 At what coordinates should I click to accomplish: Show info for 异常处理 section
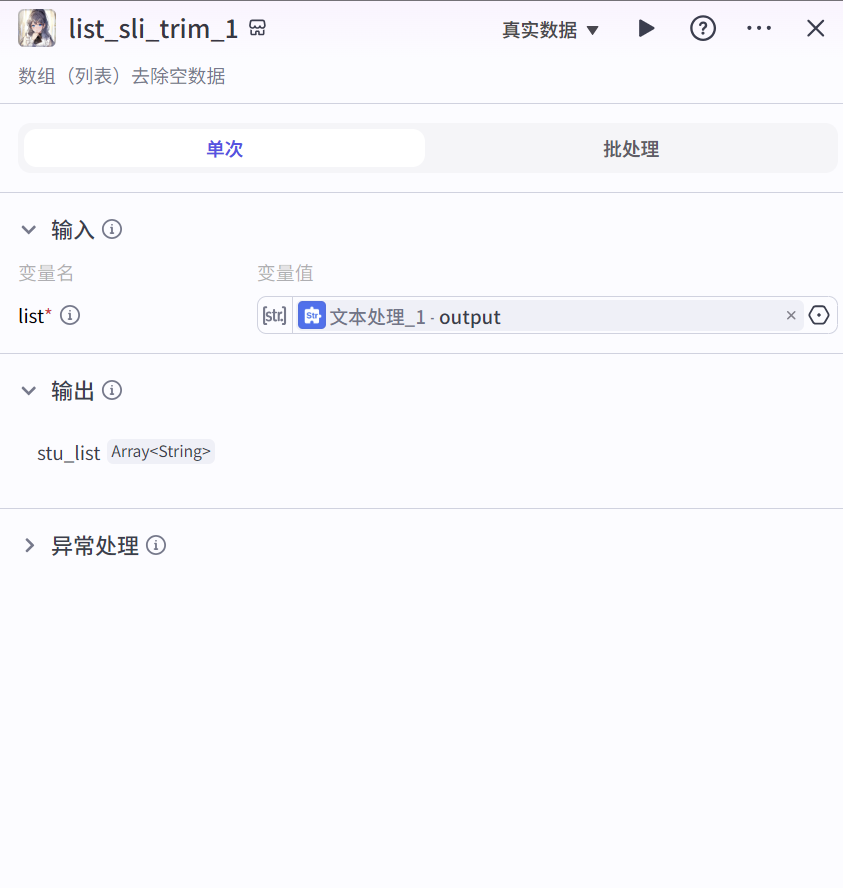point(156,545)
